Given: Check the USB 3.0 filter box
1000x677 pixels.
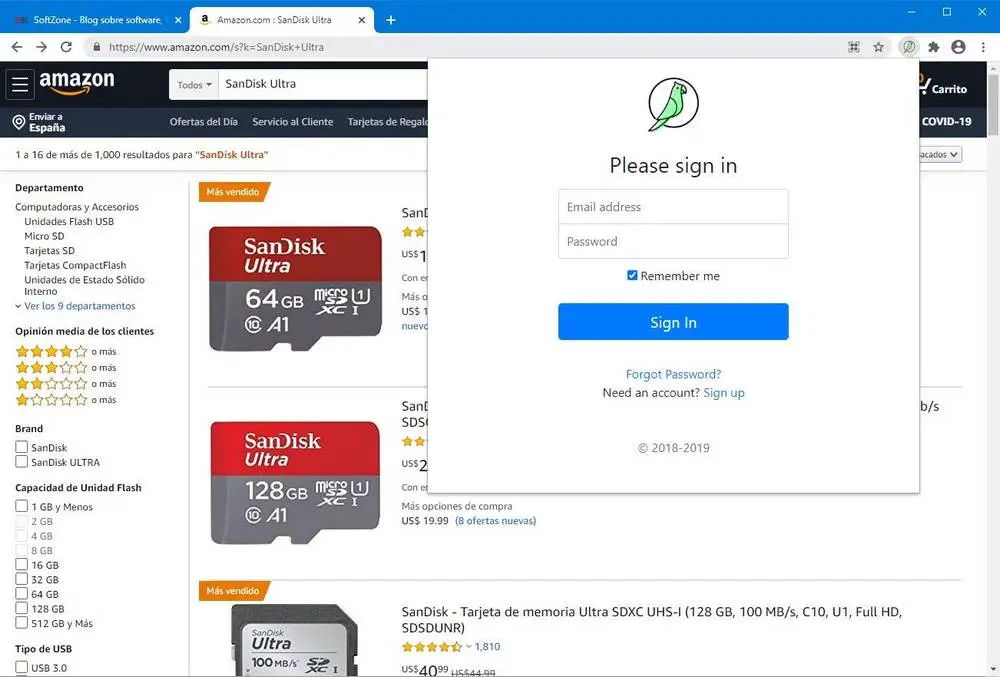Looking at the screenshot, I should (22, 667).
